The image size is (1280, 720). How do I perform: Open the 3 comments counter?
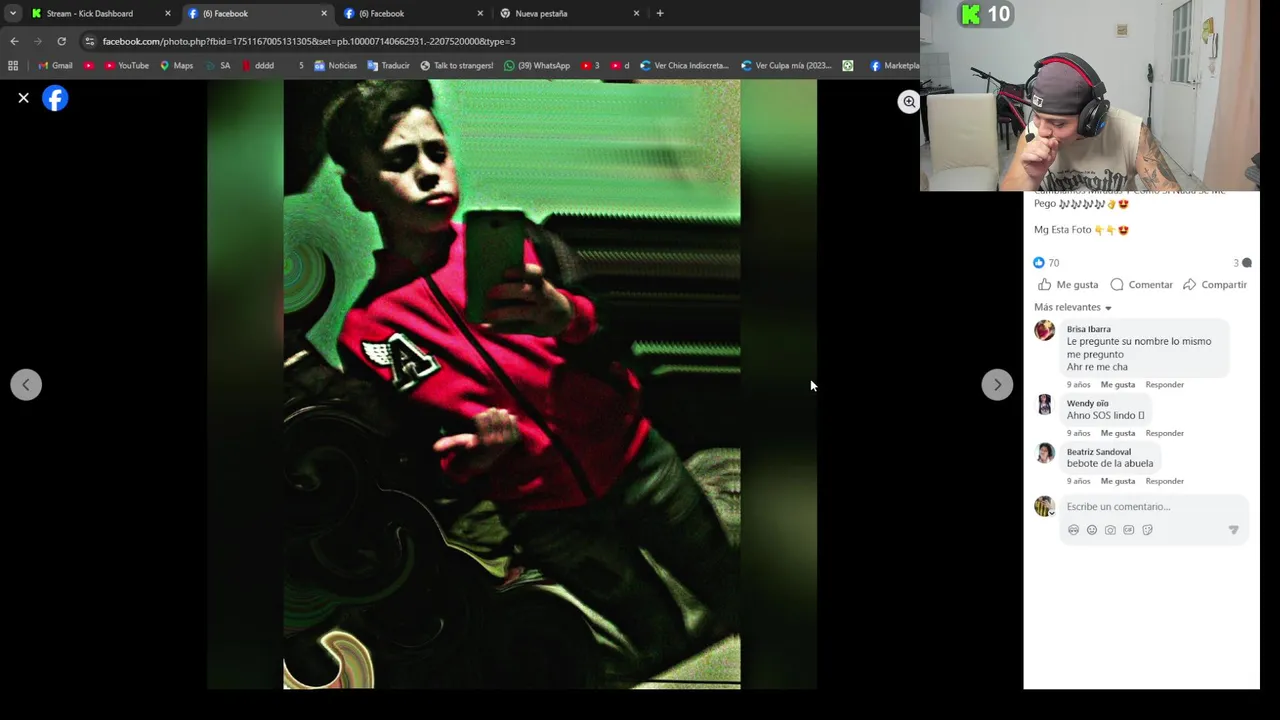(1242, 263)
